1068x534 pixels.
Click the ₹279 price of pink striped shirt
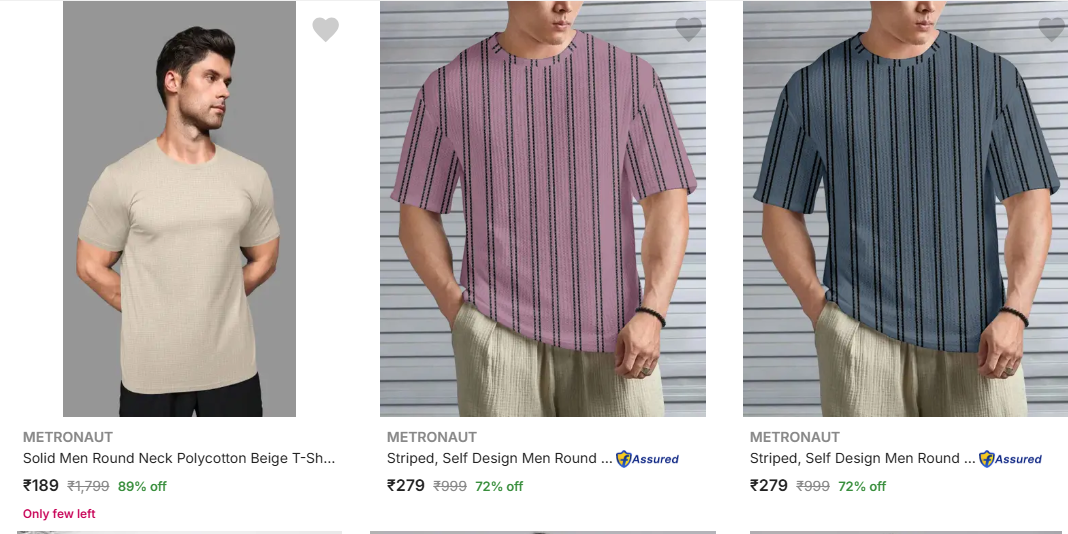pyautogui.click(x=406, y=486)
